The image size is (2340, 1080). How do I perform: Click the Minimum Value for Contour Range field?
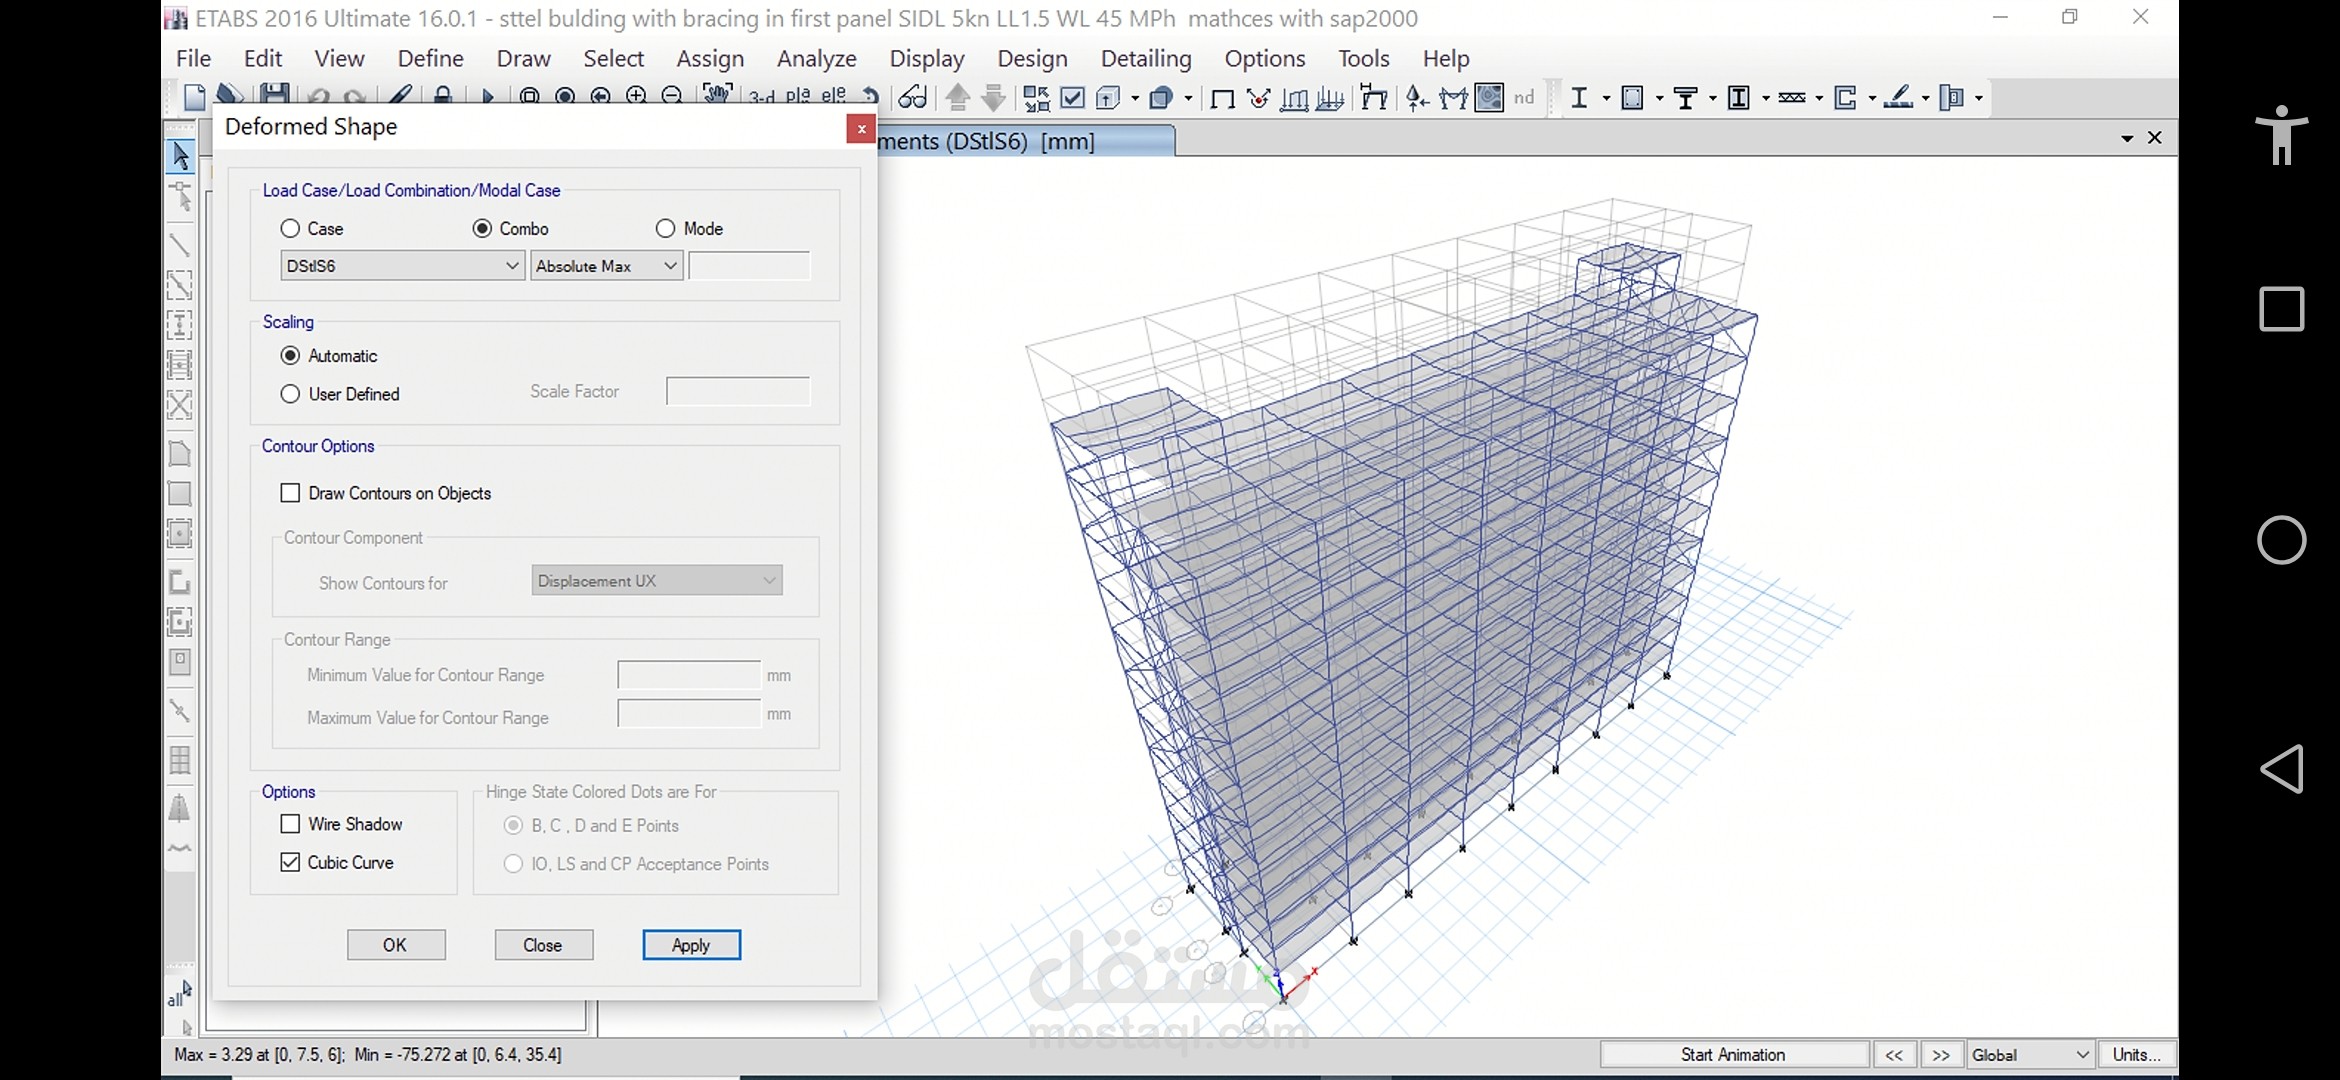point(689,675)
